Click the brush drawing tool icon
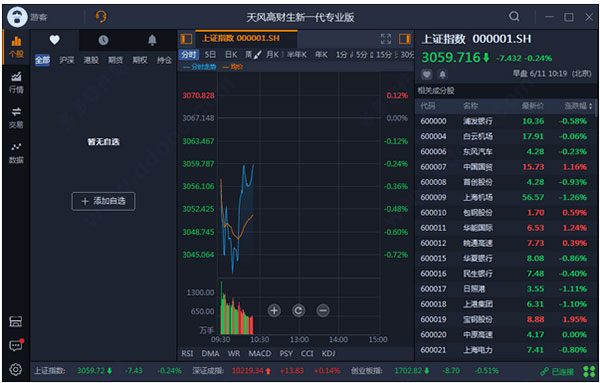 258,55
